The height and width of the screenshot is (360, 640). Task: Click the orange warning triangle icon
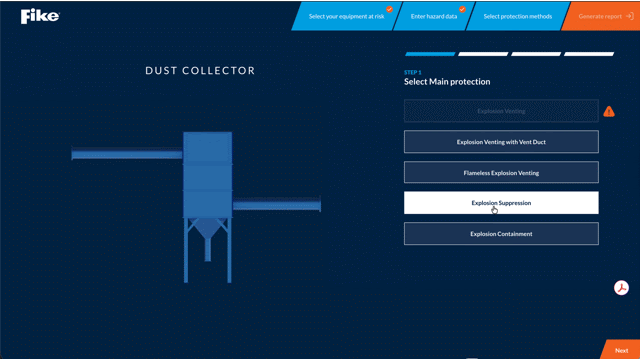click(609, 111)
